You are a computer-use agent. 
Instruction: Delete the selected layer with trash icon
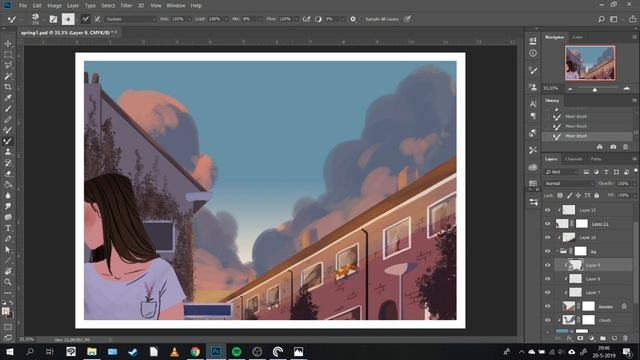coord(625,338)
